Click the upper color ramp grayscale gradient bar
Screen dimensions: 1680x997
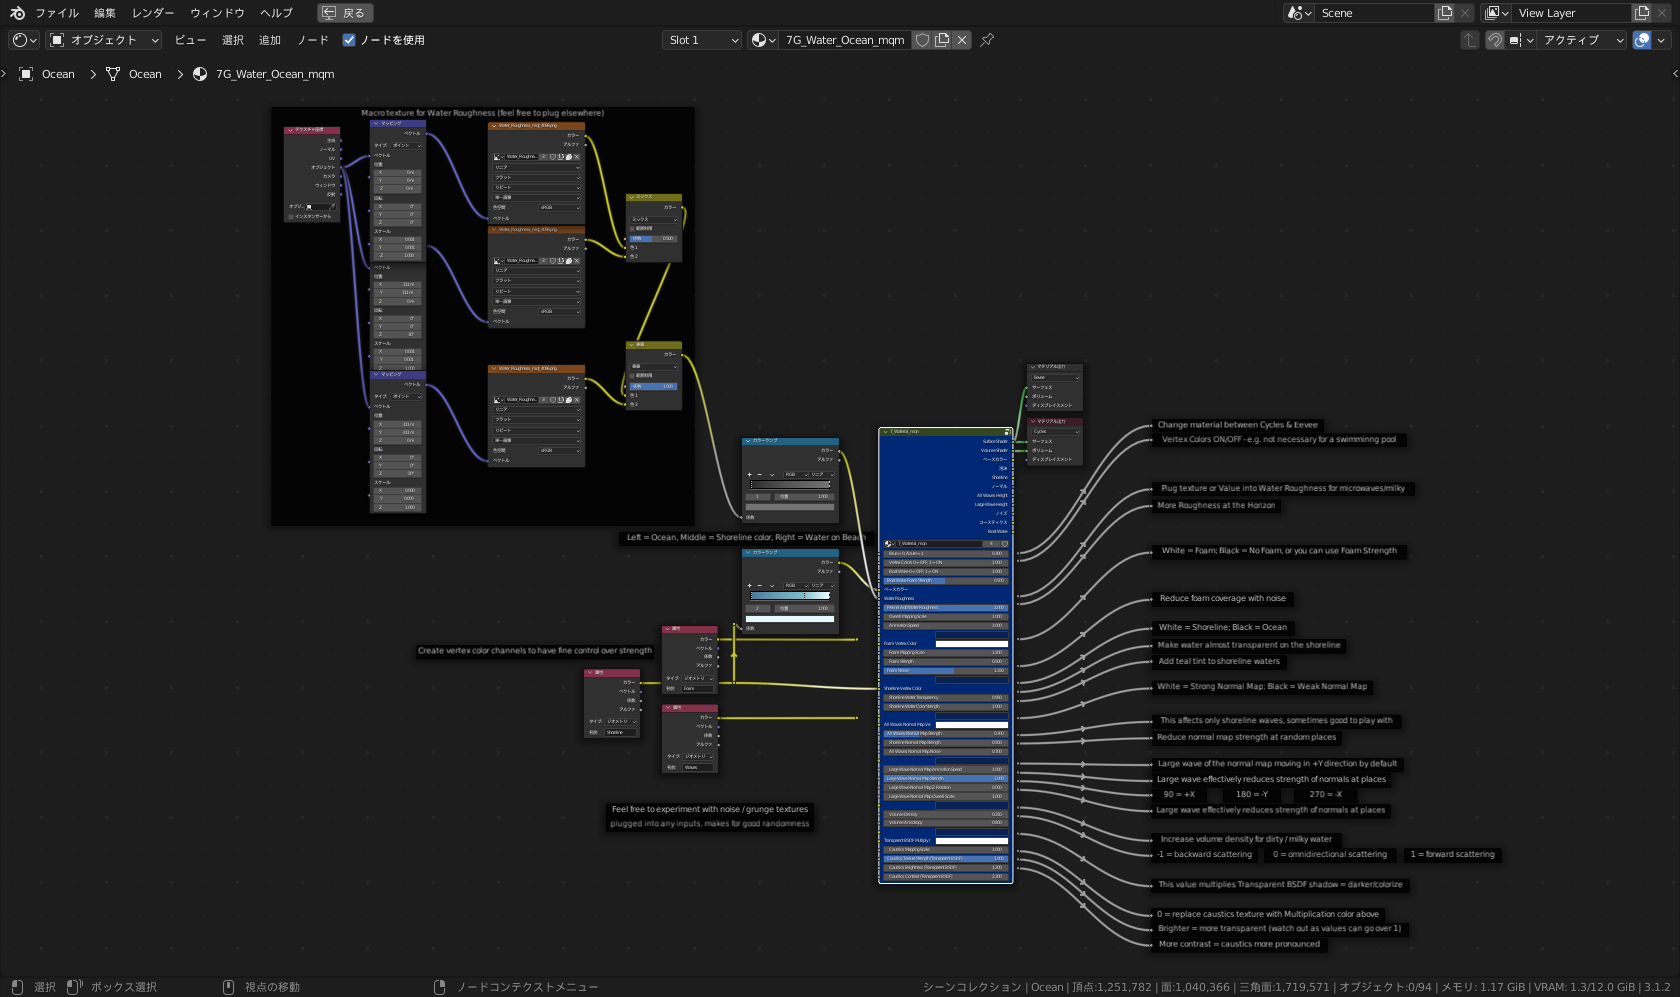pos(790,485)
